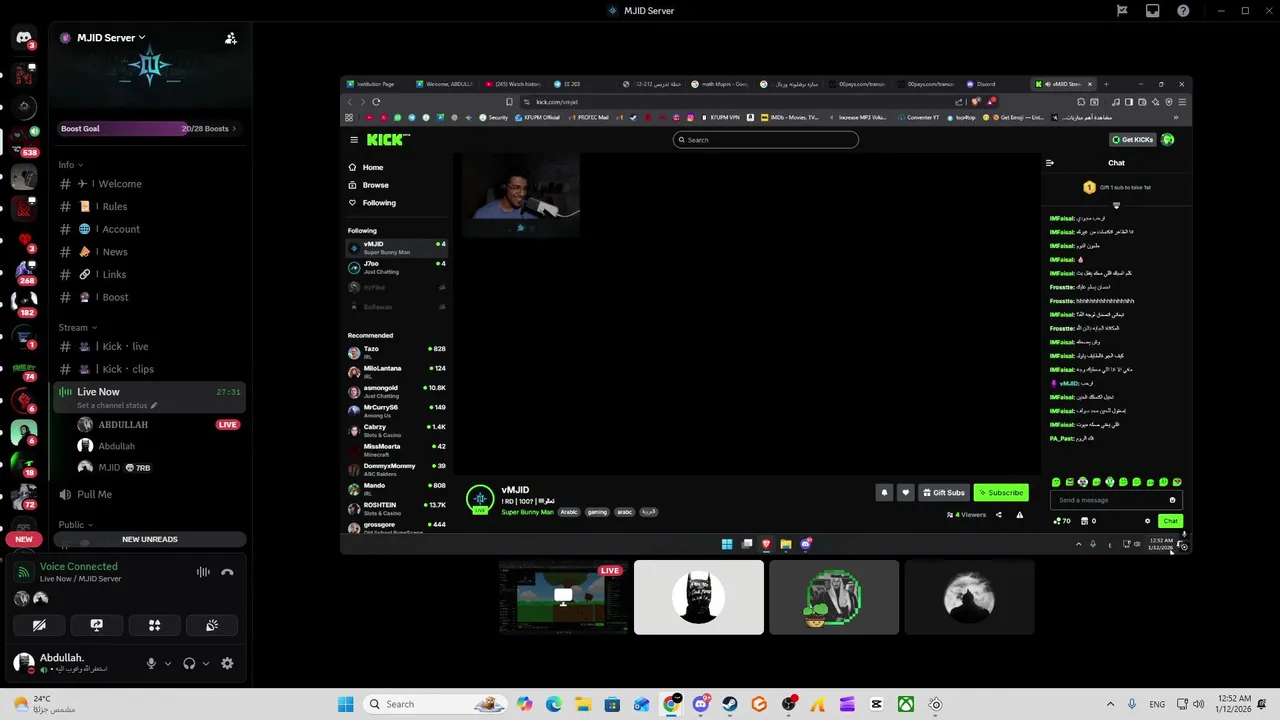
Task: Click Subscribe button on streamed Kick page
Action: tap(1001, 492)
